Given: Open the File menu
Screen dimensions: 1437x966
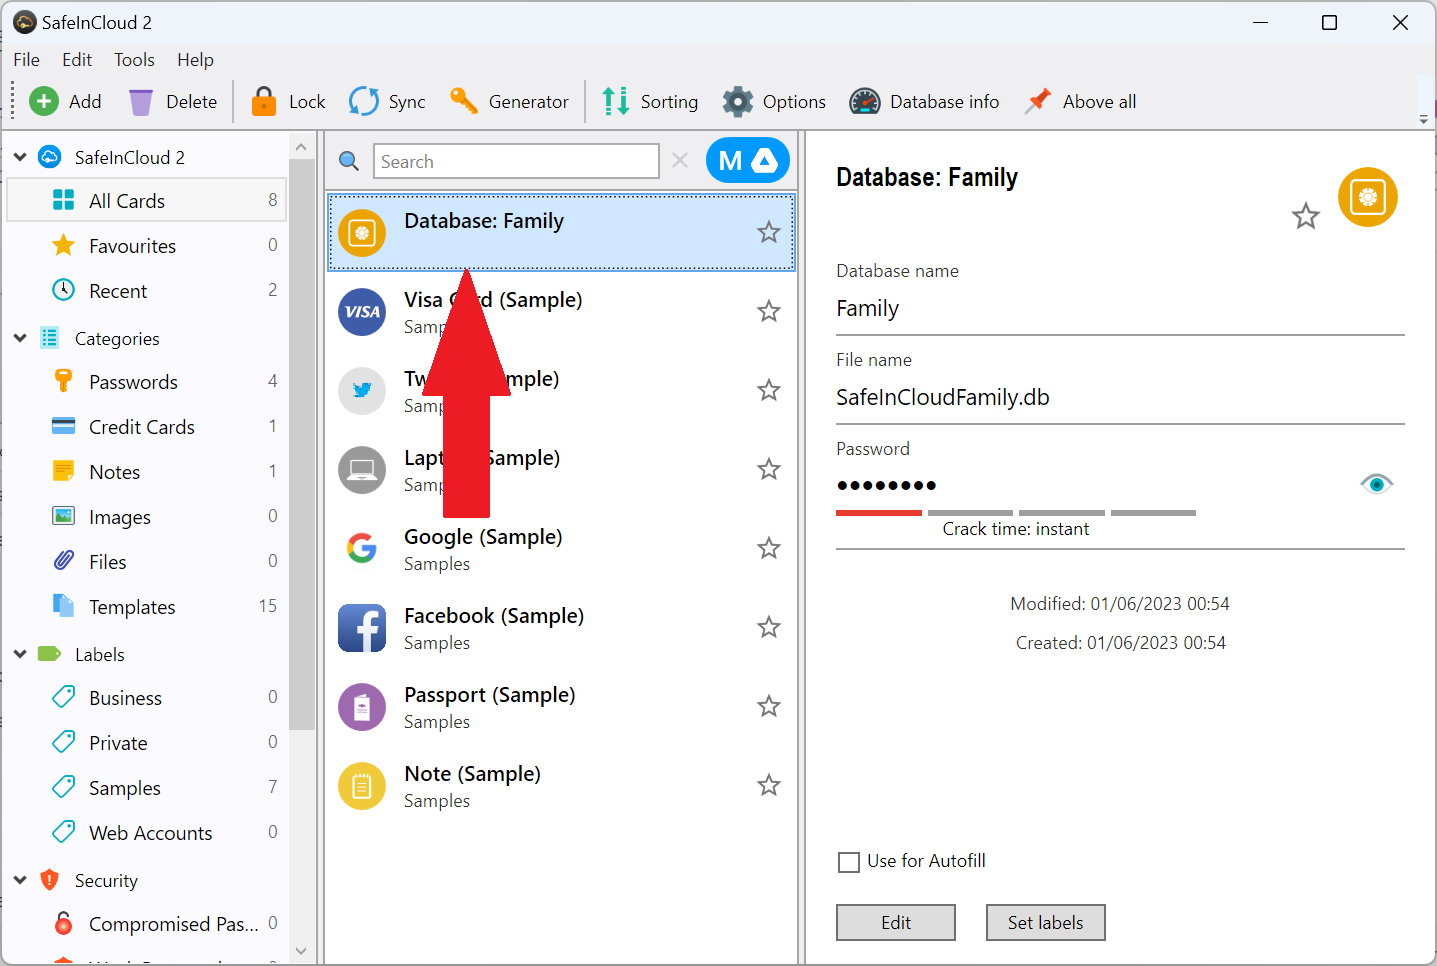Looking at the screenshot, I should 27,60.
